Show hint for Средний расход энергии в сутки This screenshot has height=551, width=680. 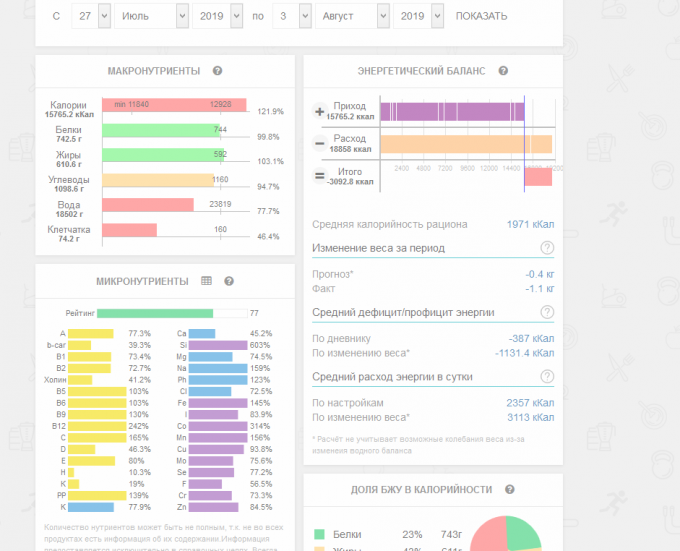[x=547, y=377]
